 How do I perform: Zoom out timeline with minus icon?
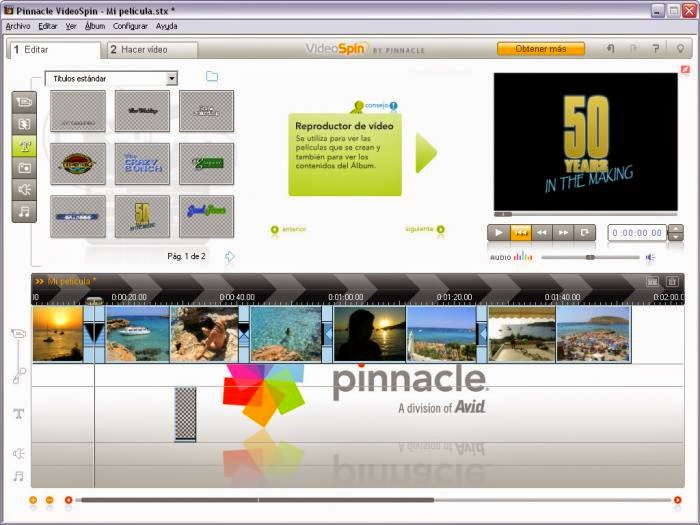(50, 500)
